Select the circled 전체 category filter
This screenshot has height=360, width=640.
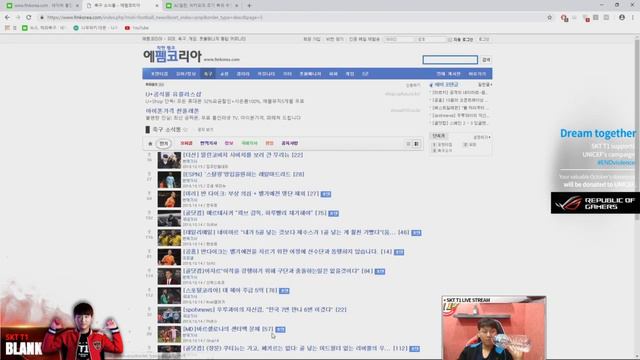[x=164, y=144]
